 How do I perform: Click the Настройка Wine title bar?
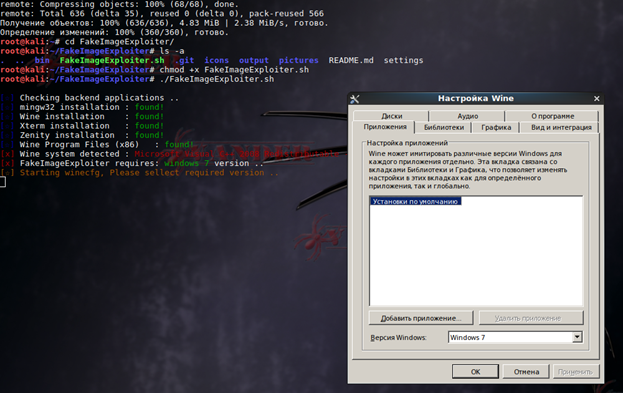(476, 98)
